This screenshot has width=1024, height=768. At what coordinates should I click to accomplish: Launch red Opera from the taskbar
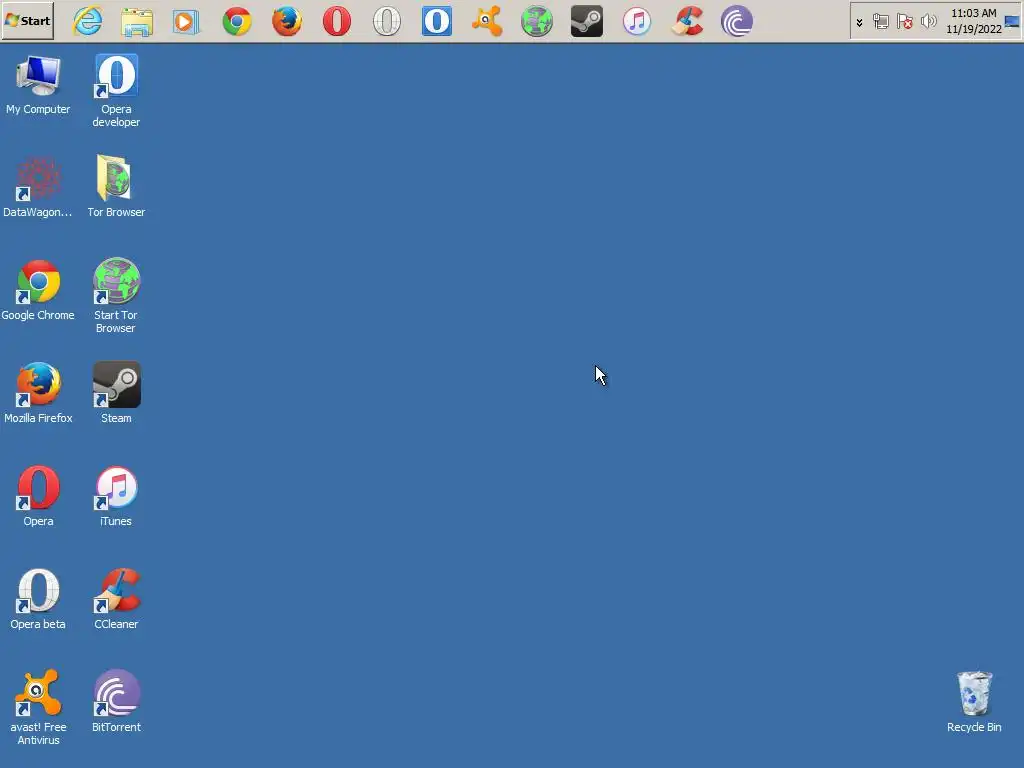tap(337, 22)
